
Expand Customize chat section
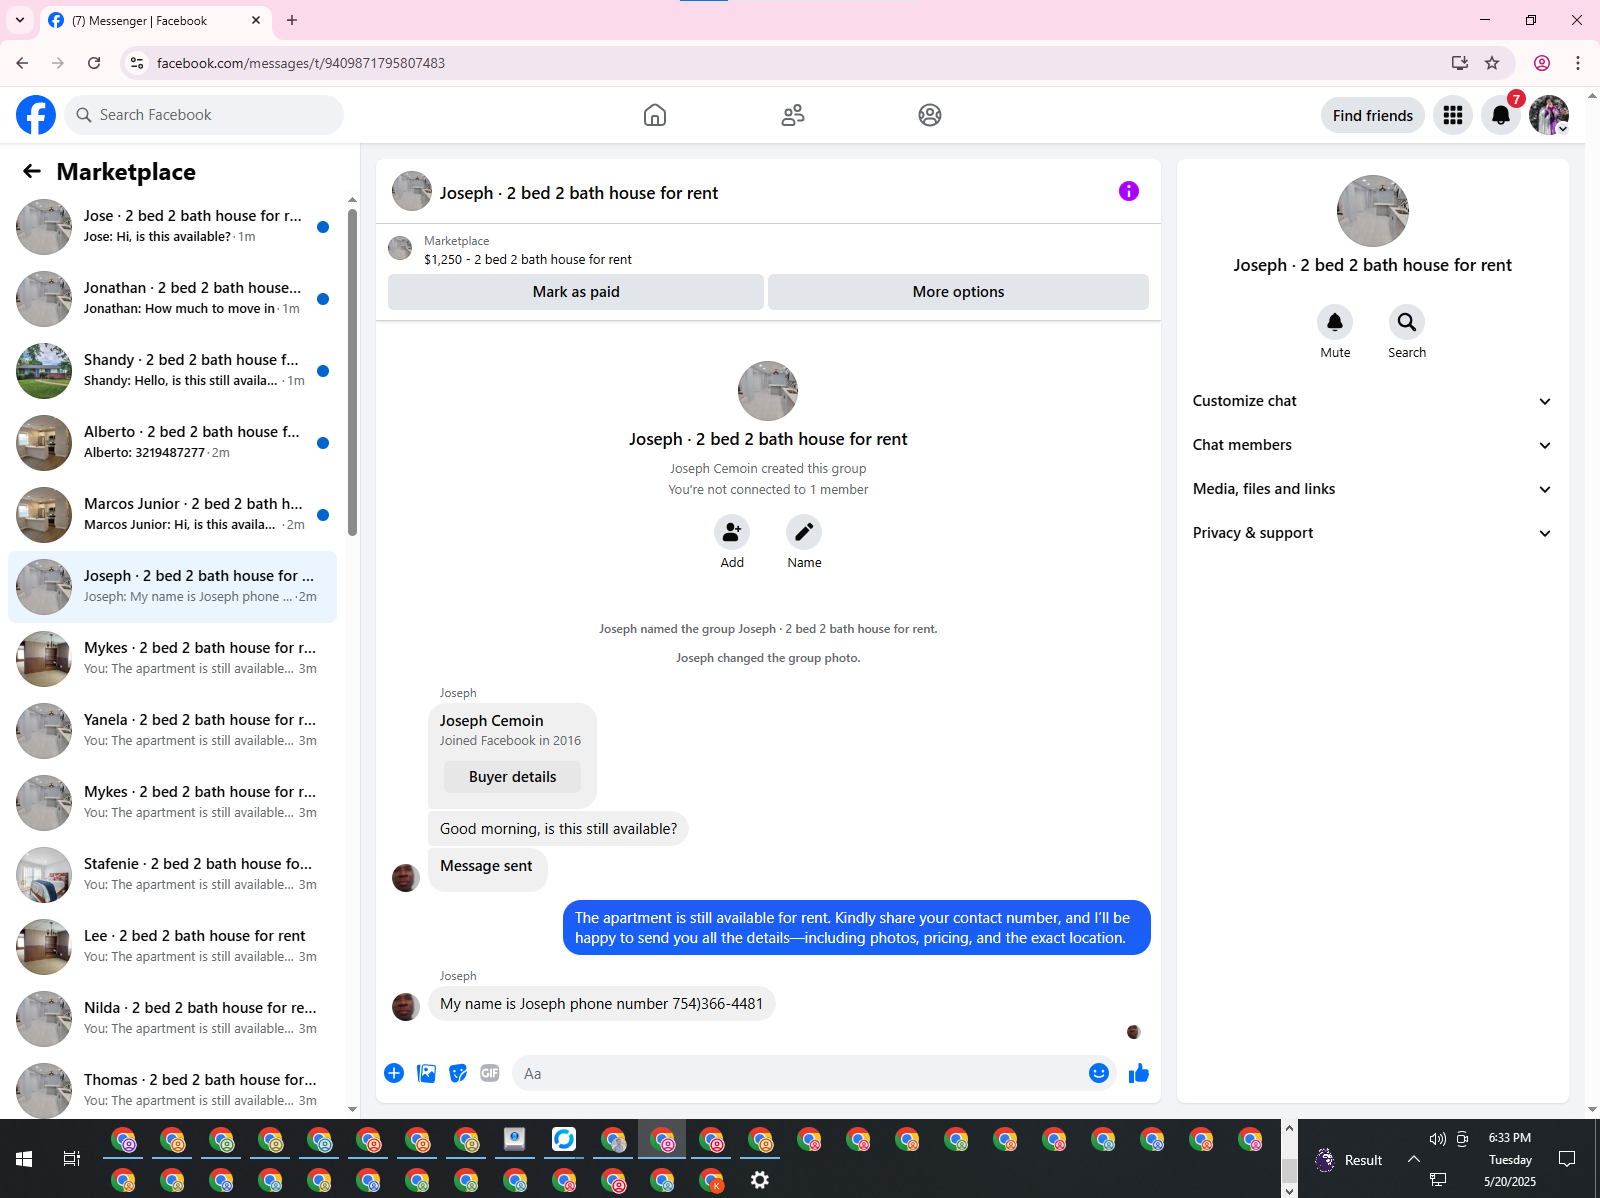click(x=1373, y=401)
